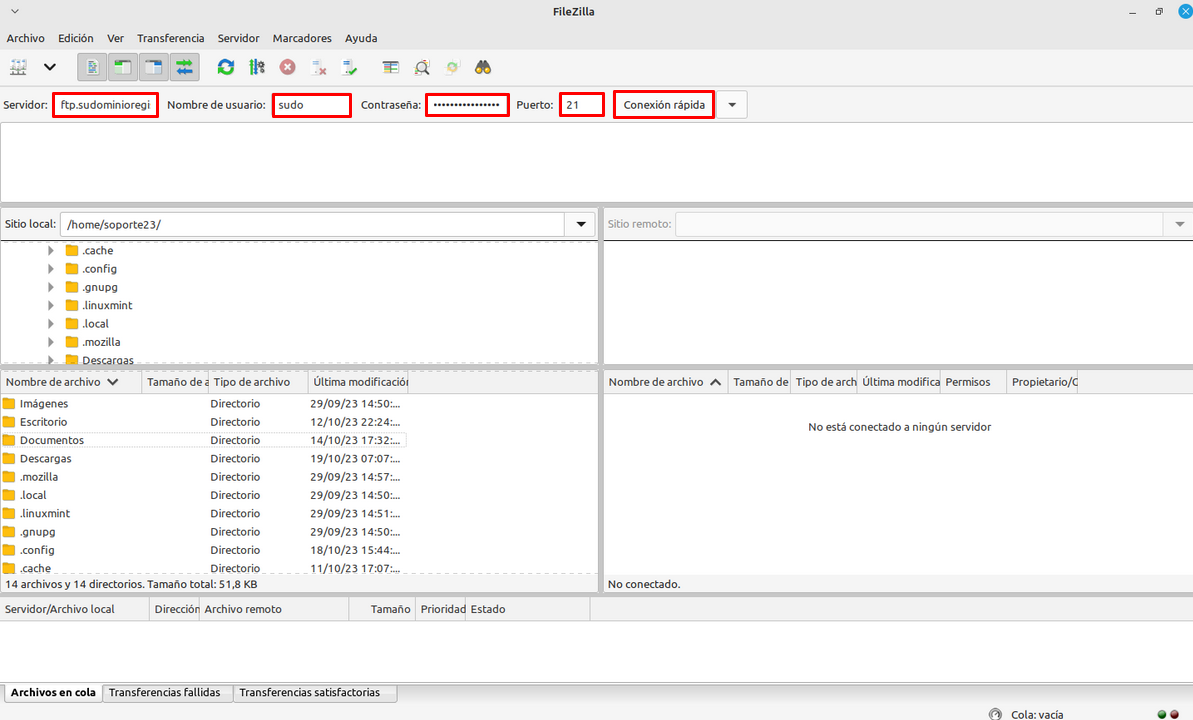Click the Sitio local path field

pyautogui.click(x=313, y=225)
